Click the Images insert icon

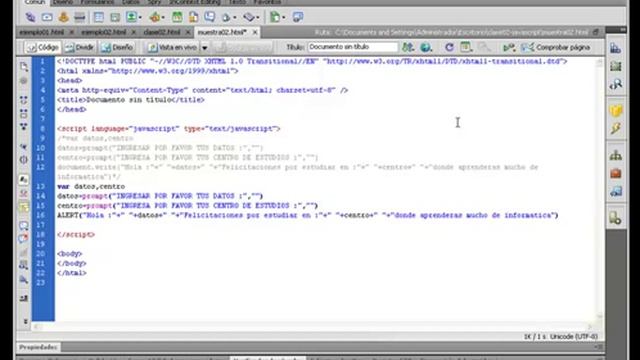coord(131,17)
